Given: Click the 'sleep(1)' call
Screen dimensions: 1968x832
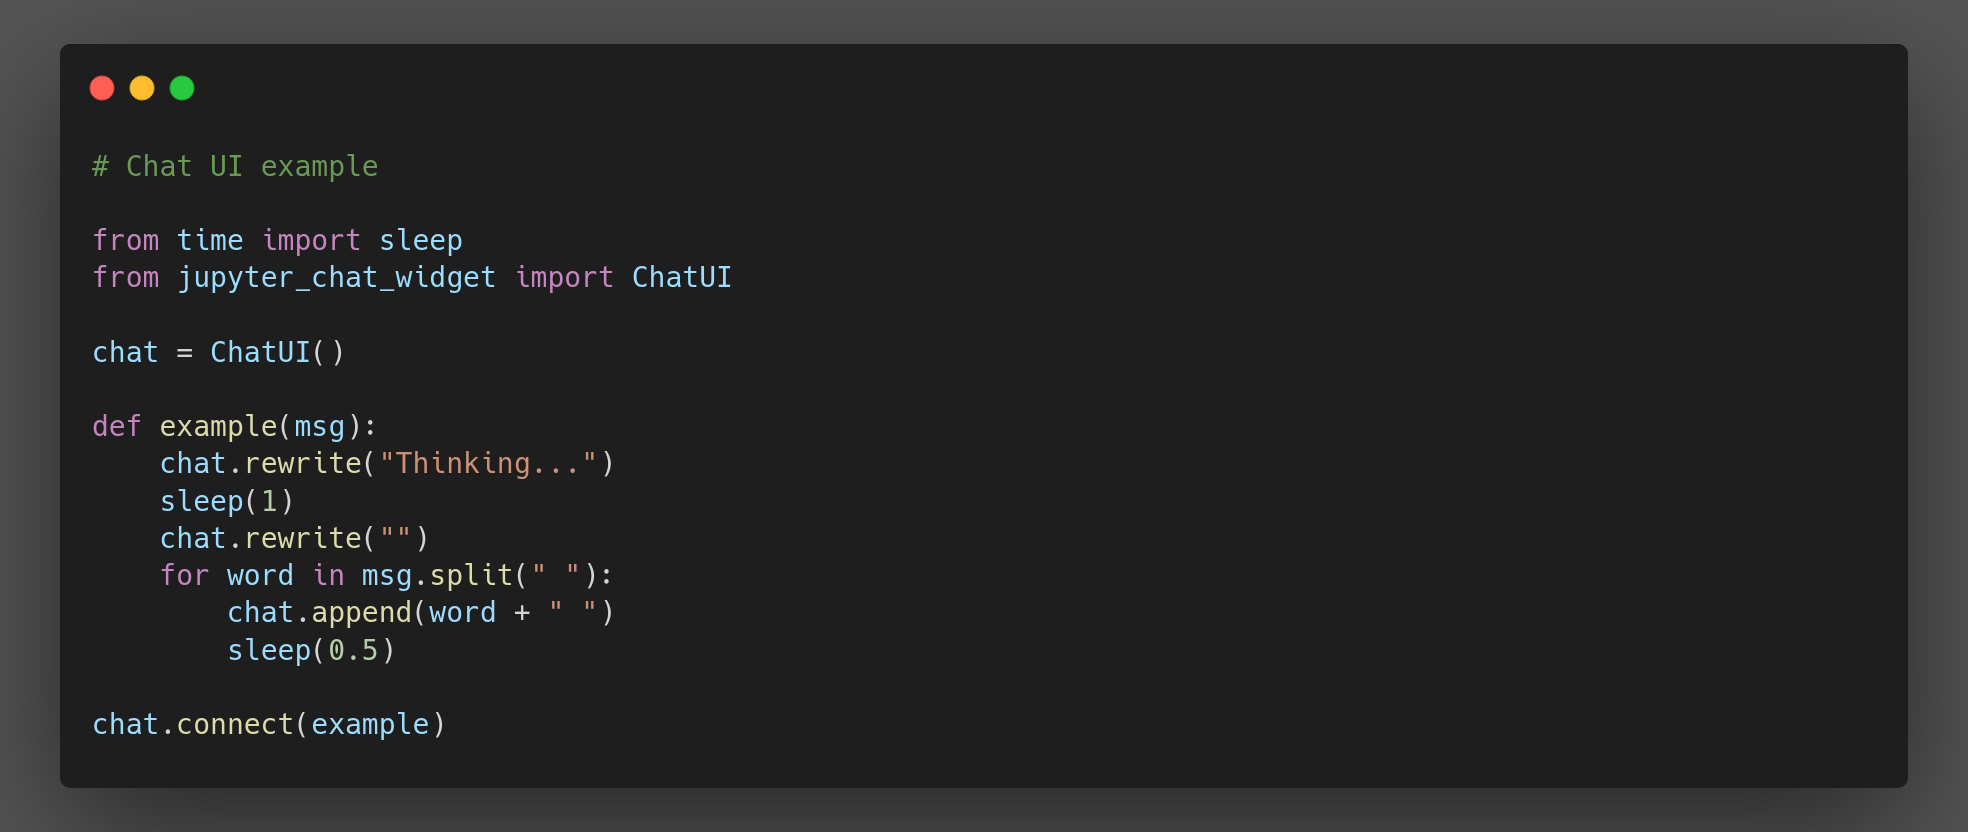Looking at the screenshot, I should (226, 501).
